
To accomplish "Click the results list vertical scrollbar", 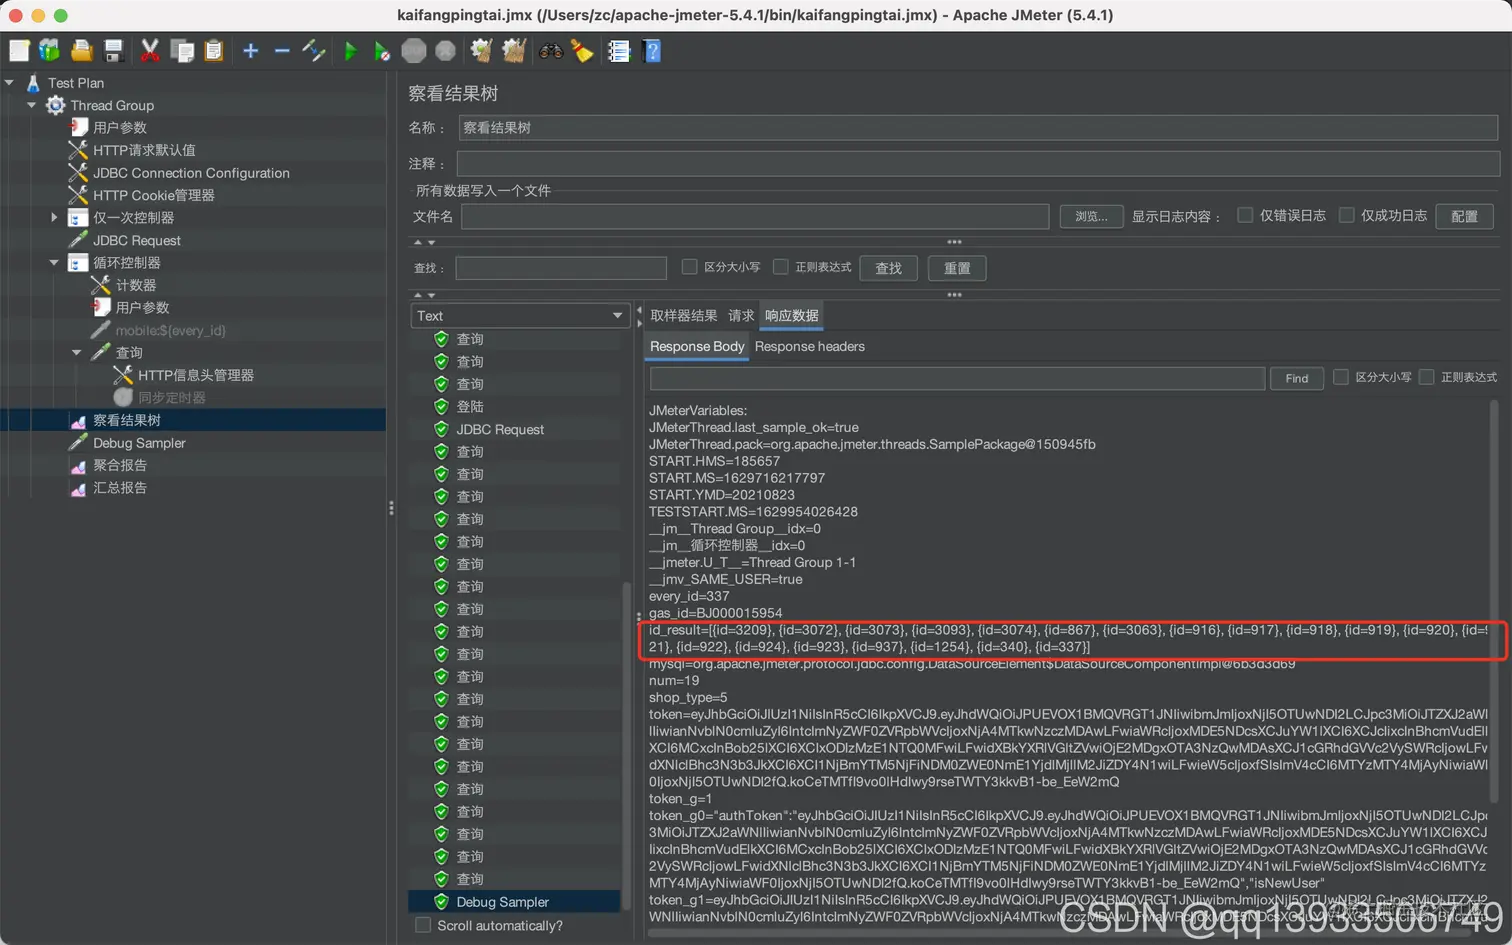I will [x=627, y=745].
